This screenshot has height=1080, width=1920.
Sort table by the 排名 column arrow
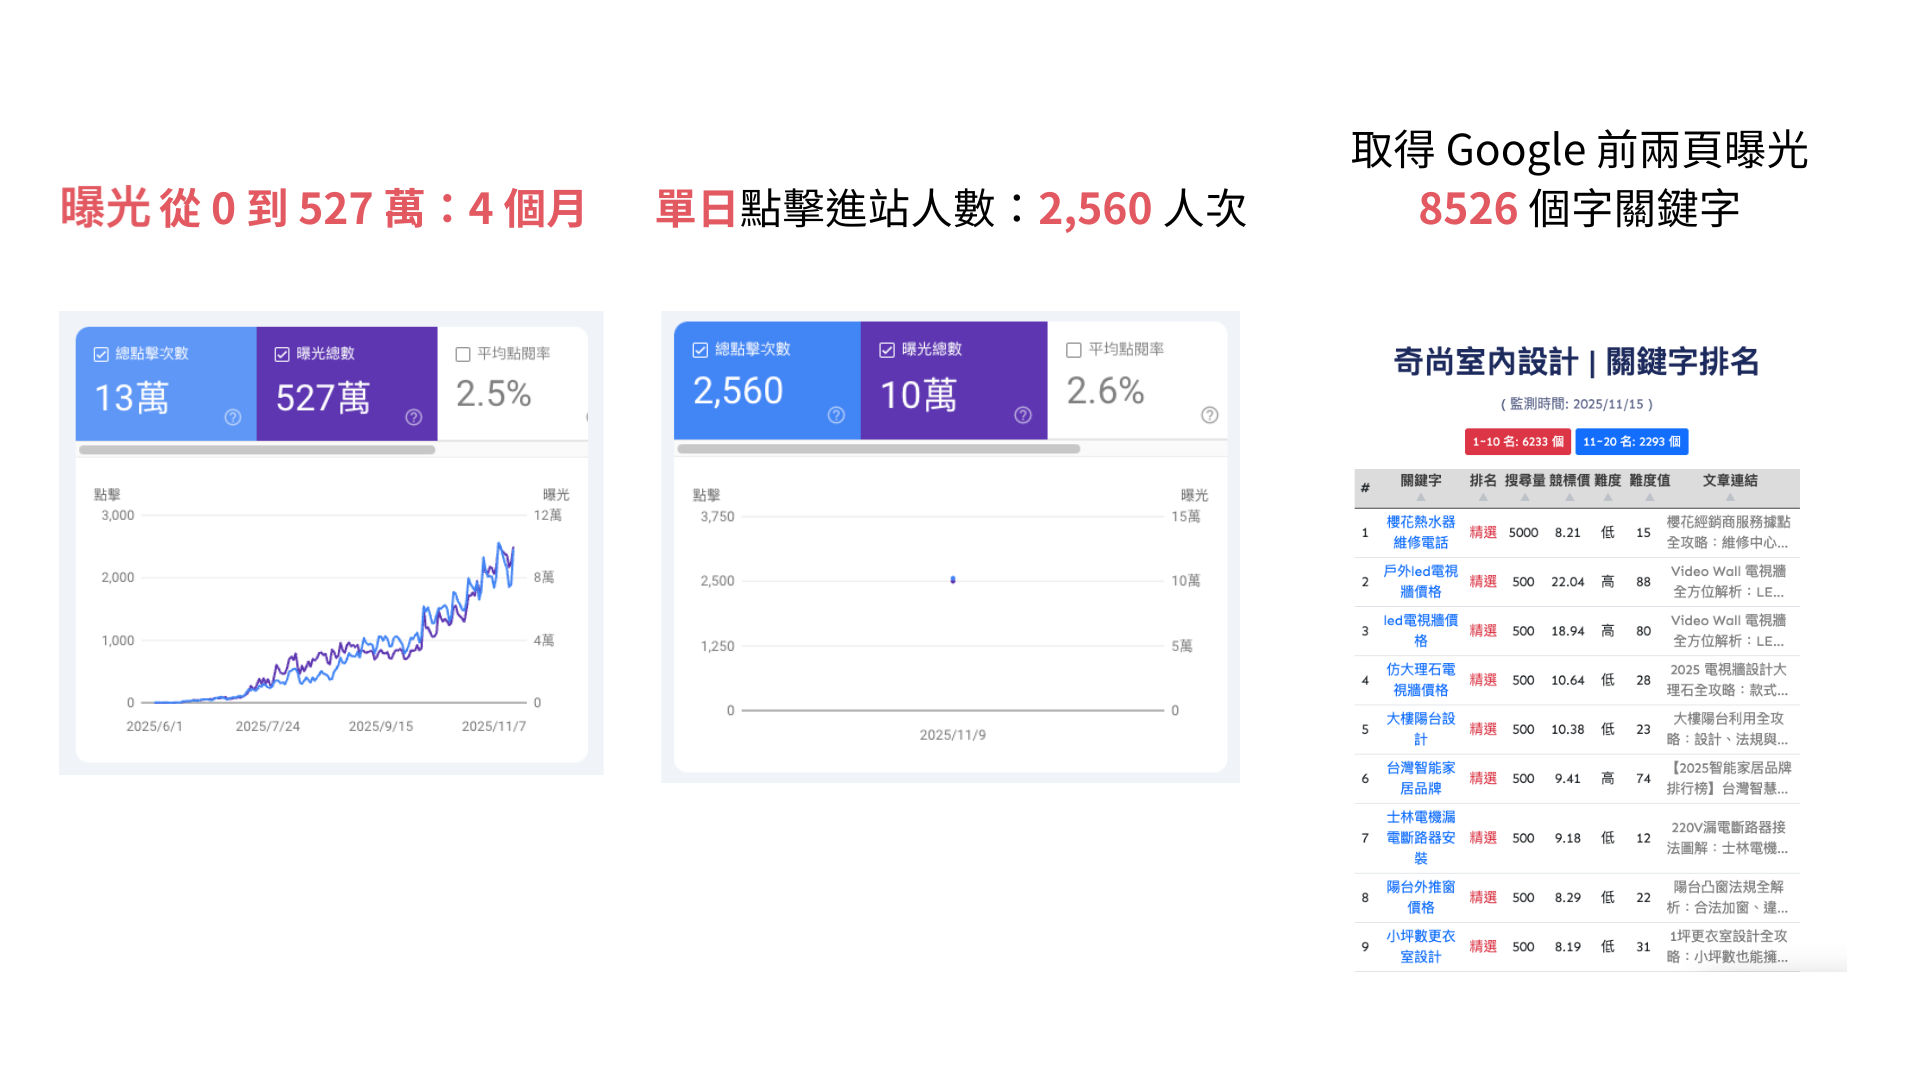(1482, 497)
